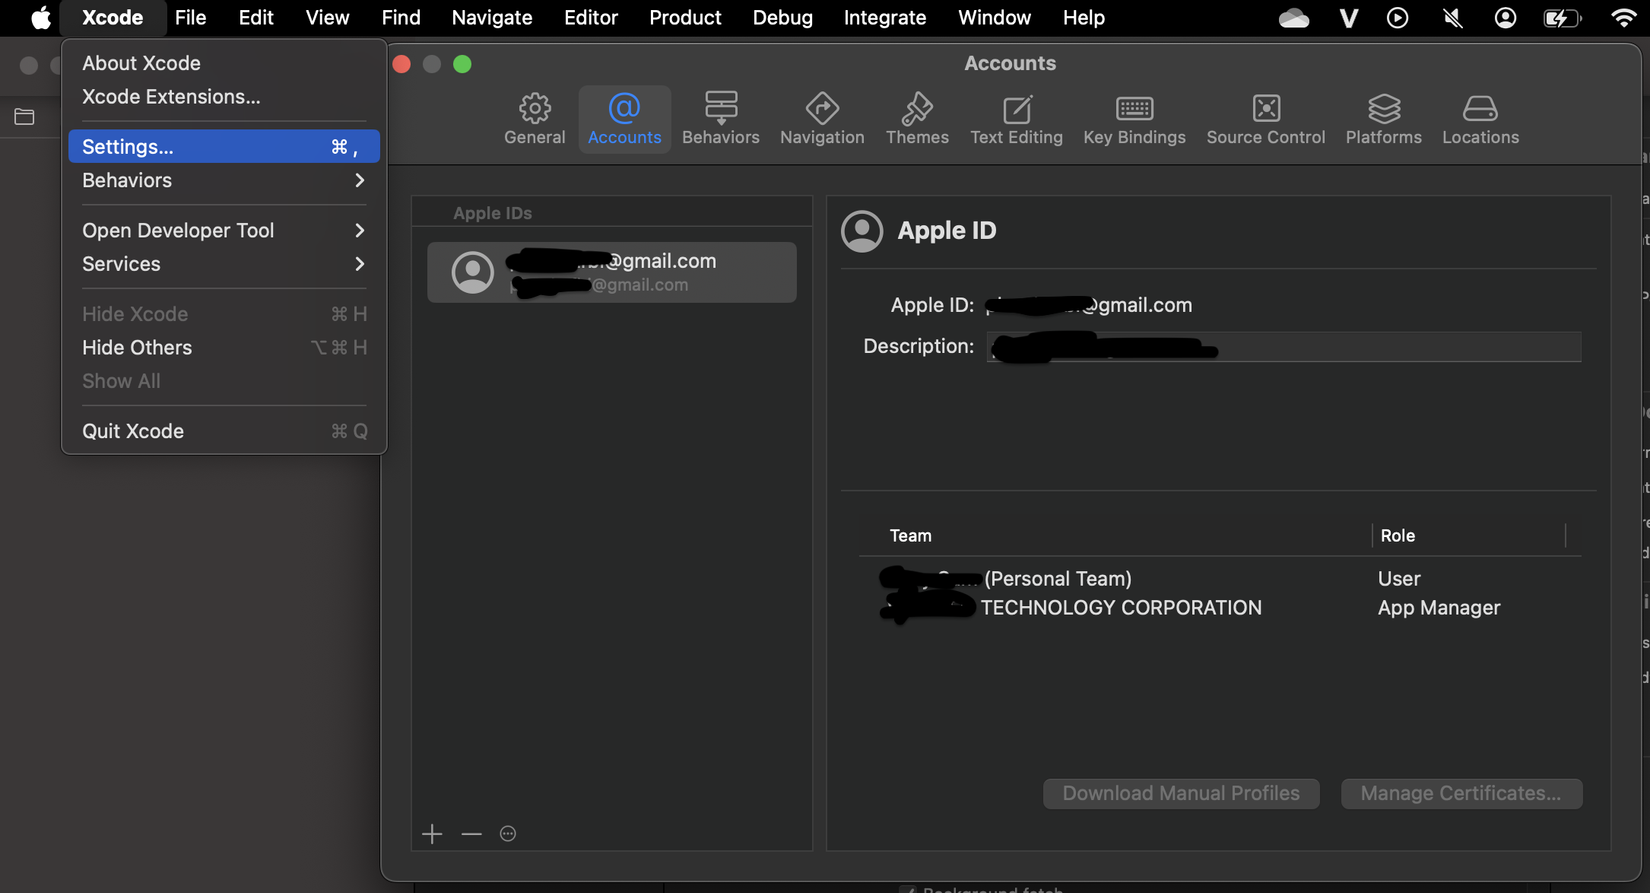This screenshot has height=893, width=1650.
Task: Click Download Manual Profiles button
Action: [x=1181, y=793]
